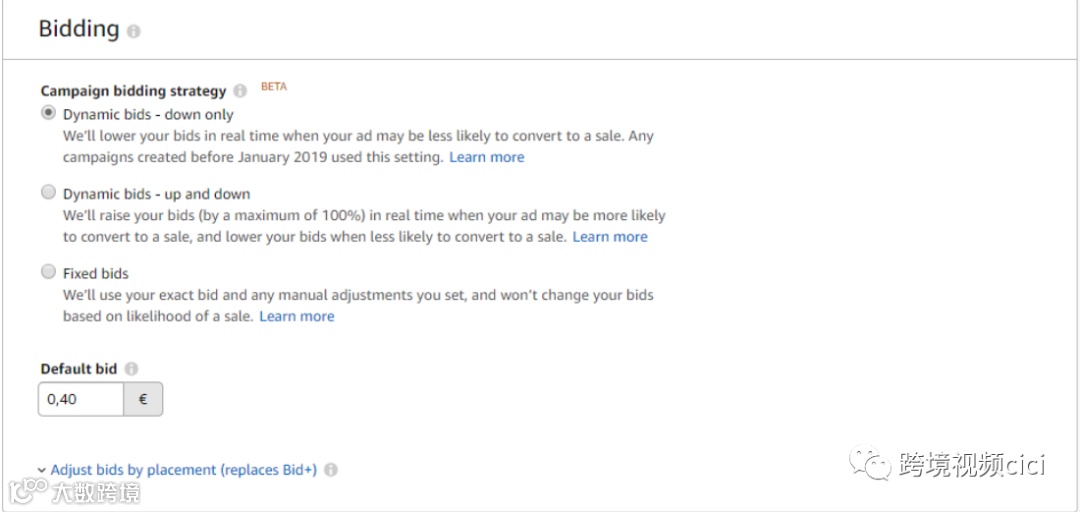Click the Bidding section heading

pyautogui.click(x=79, y=29)
